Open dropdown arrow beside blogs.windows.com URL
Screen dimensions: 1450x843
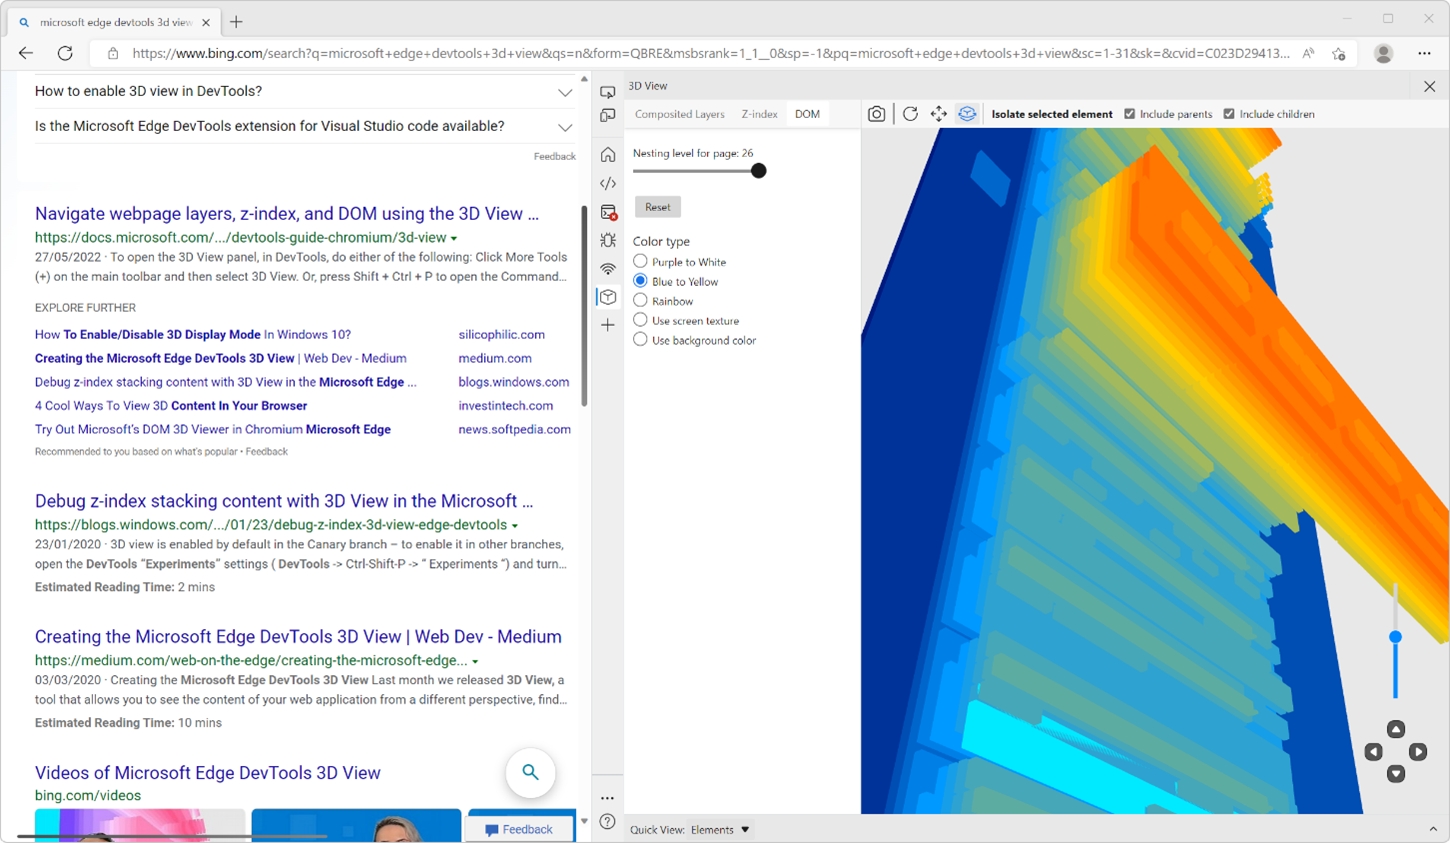point(515,526)
